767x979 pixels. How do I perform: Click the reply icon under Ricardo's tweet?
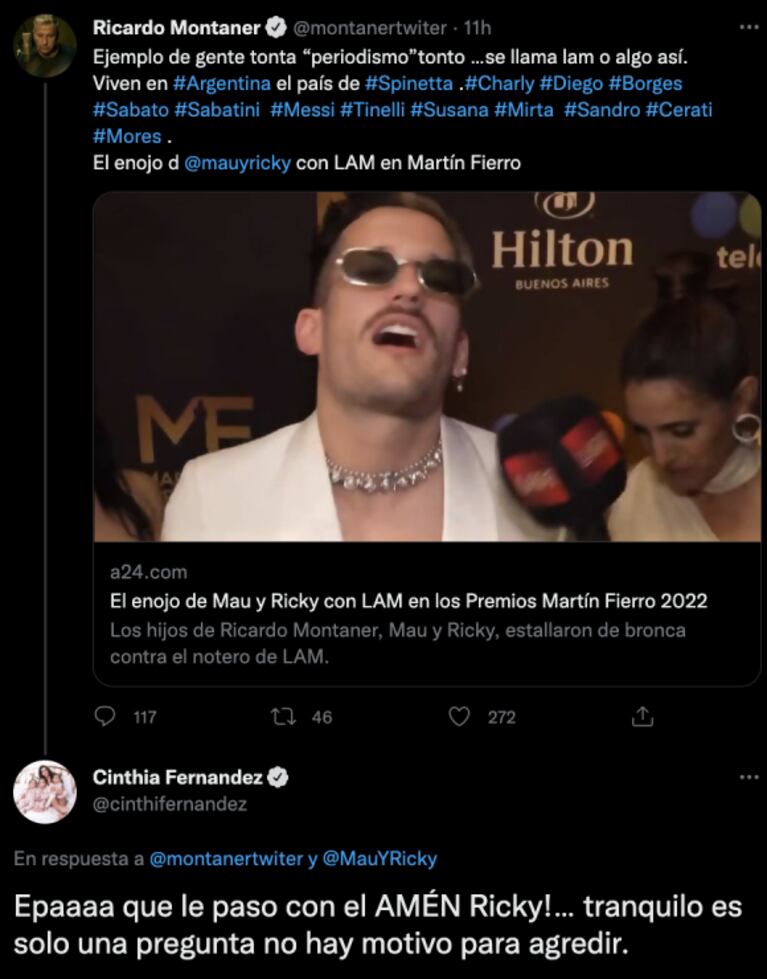point(104,716)
